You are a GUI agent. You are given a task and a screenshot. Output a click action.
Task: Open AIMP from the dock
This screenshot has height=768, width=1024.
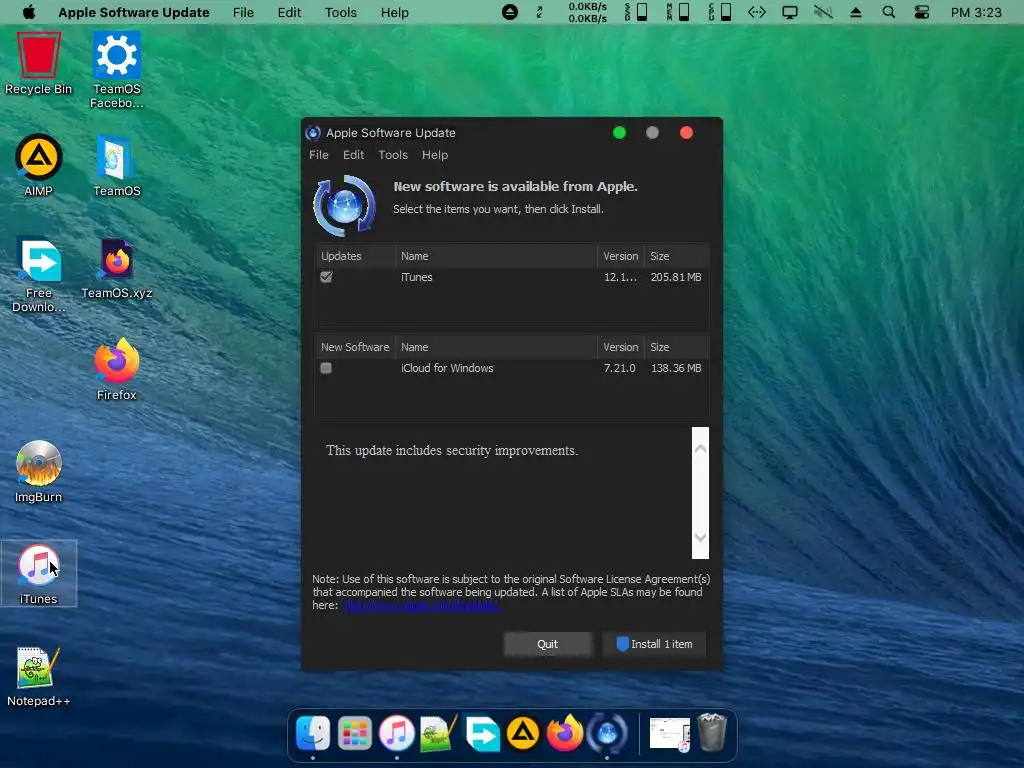pyautogui.click(x=523, y=733)
